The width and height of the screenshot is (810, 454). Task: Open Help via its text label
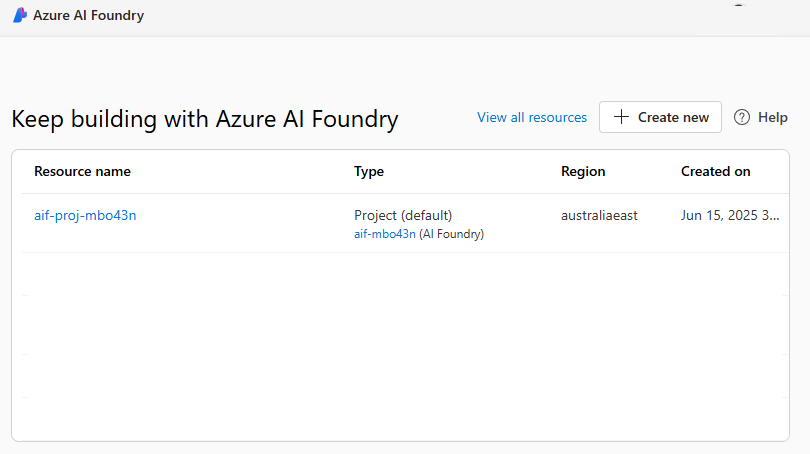click(x=772, y=117)
